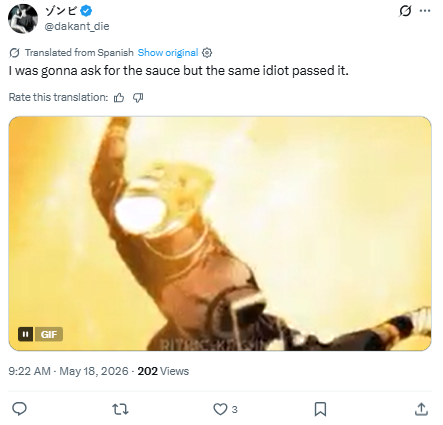Click the ゾンビ display name
This screenshot has width=443, height=425.
[61, 11]
